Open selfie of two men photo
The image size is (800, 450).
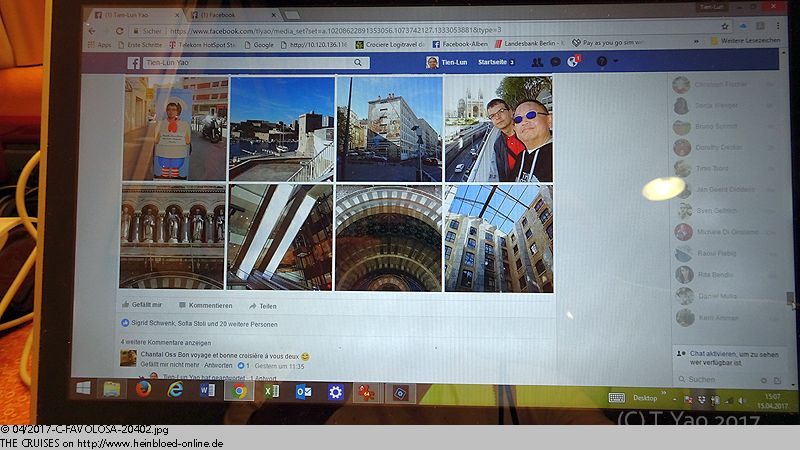pyautogui.click(x=499, y=129)
